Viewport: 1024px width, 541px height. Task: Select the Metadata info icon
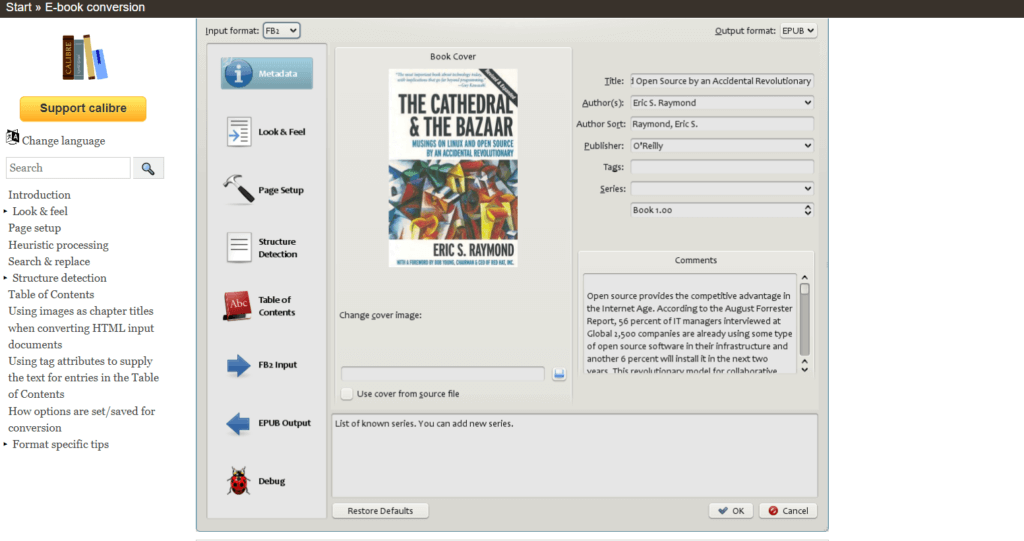coord(239,74)
